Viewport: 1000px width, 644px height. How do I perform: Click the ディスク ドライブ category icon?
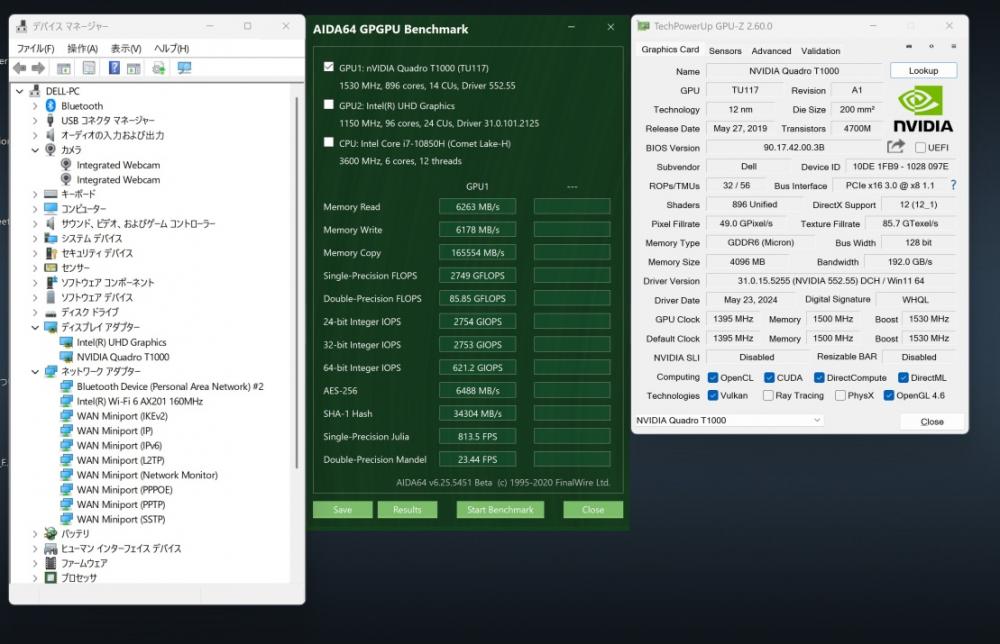[x=51, y=312]
